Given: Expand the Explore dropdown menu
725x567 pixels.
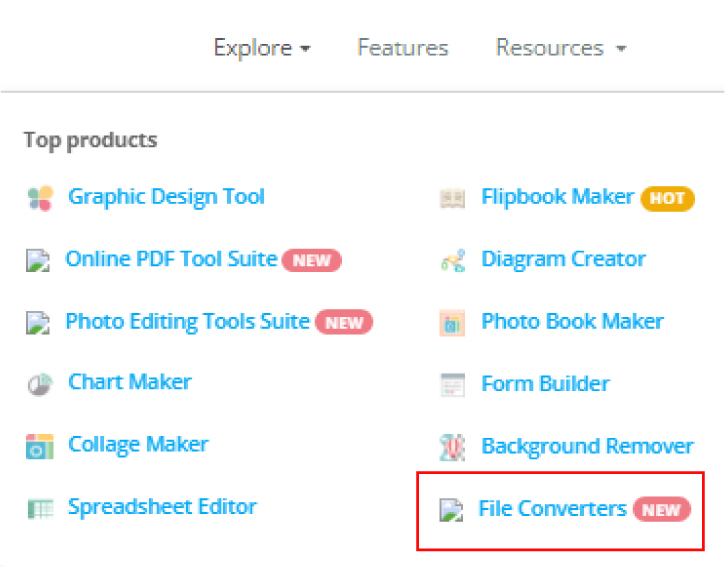Looking at the screenshot, I should pyautogui.click(x=262, y=48).
